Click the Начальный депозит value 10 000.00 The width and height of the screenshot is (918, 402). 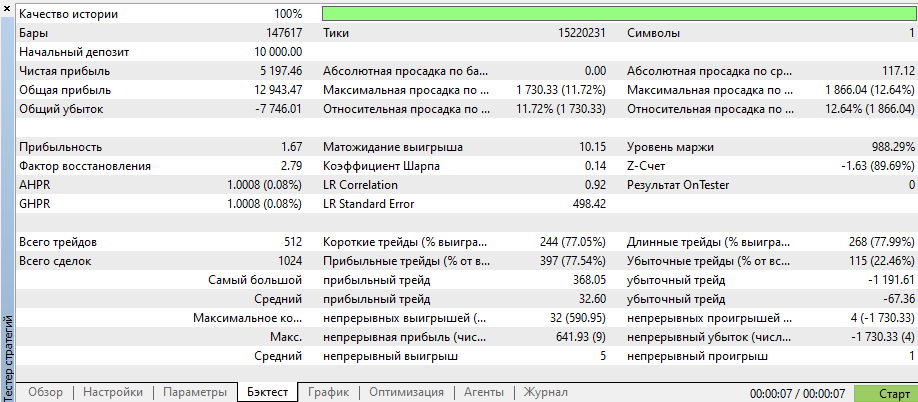(278, 52)
